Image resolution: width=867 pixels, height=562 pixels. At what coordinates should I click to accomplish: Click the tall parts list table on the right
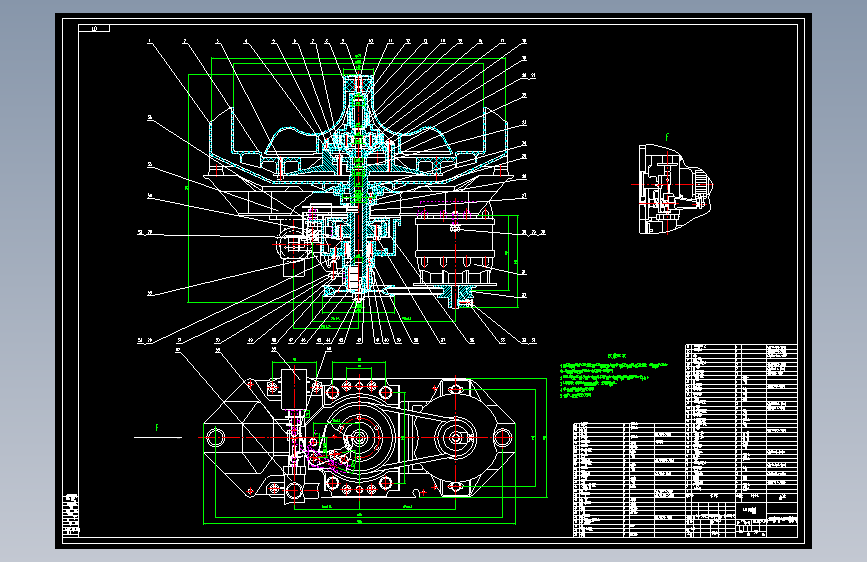(x=741, y=423)
